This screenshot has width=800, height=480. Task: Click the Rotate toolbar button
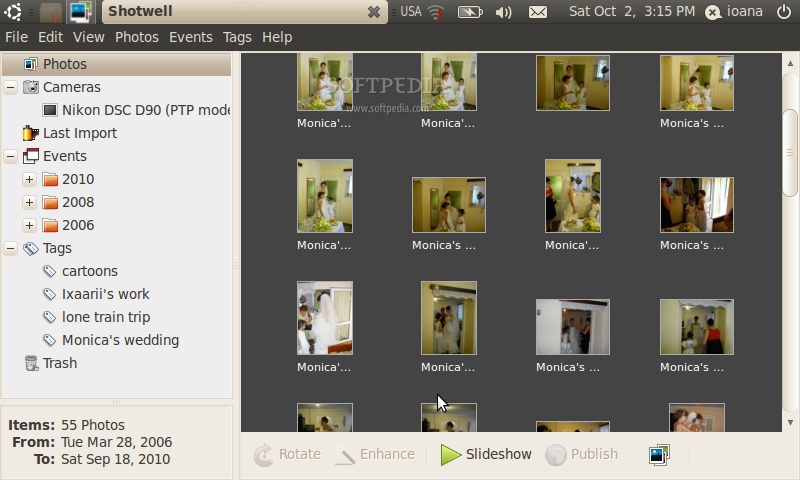(x=288, y=454)
